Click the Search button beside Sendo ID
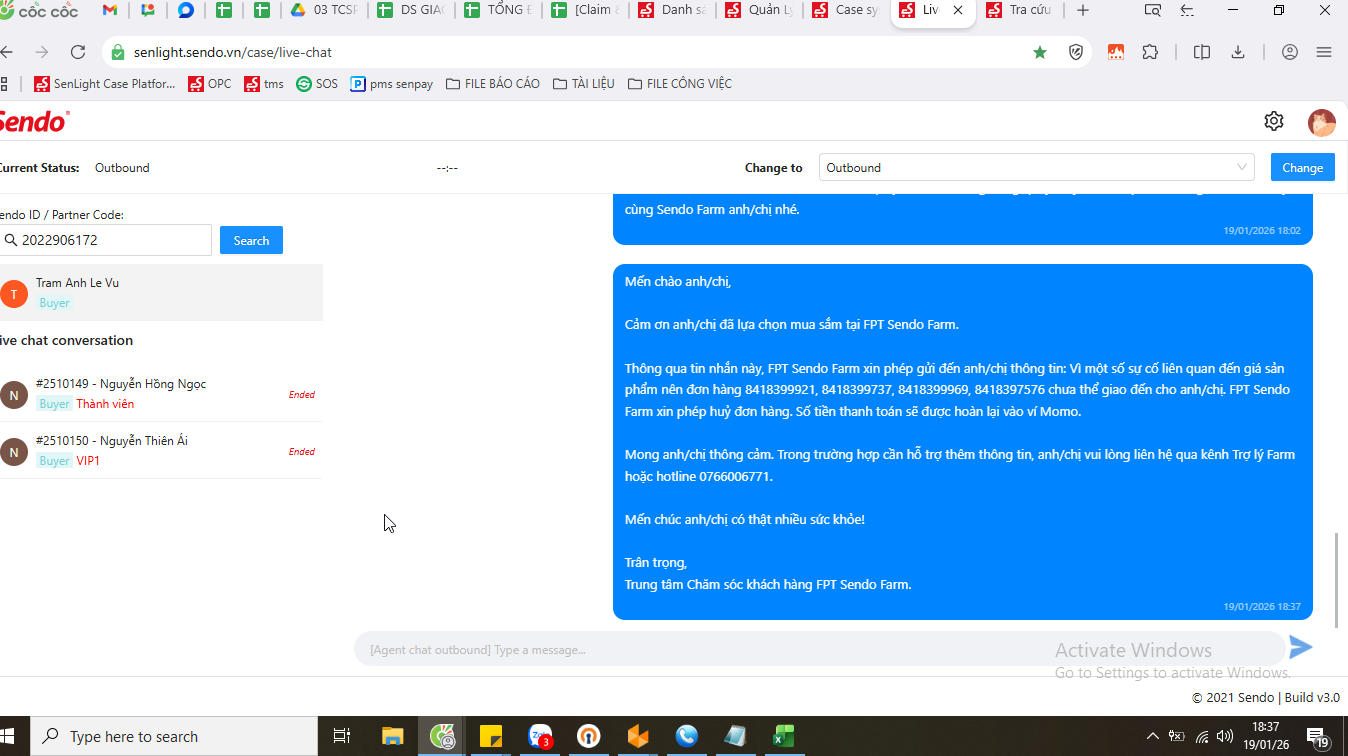The image size is (1348, 756). click(251, 240)
